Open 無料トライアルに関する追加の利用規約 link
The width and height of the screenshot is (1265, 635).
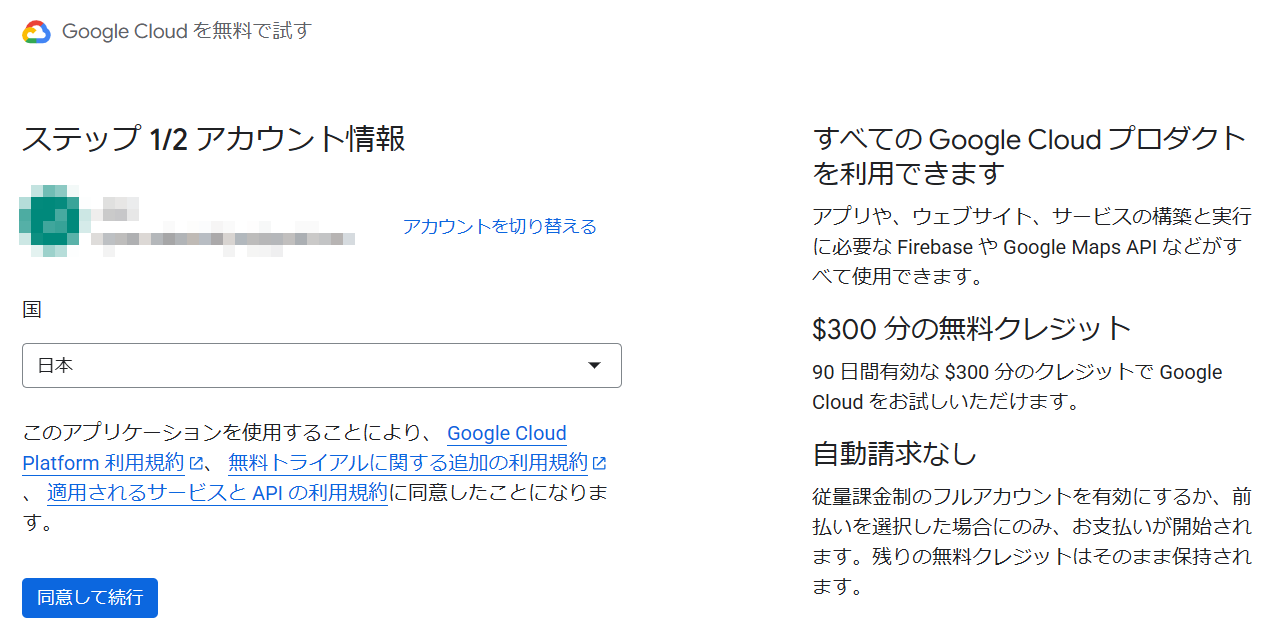point(408,463)
